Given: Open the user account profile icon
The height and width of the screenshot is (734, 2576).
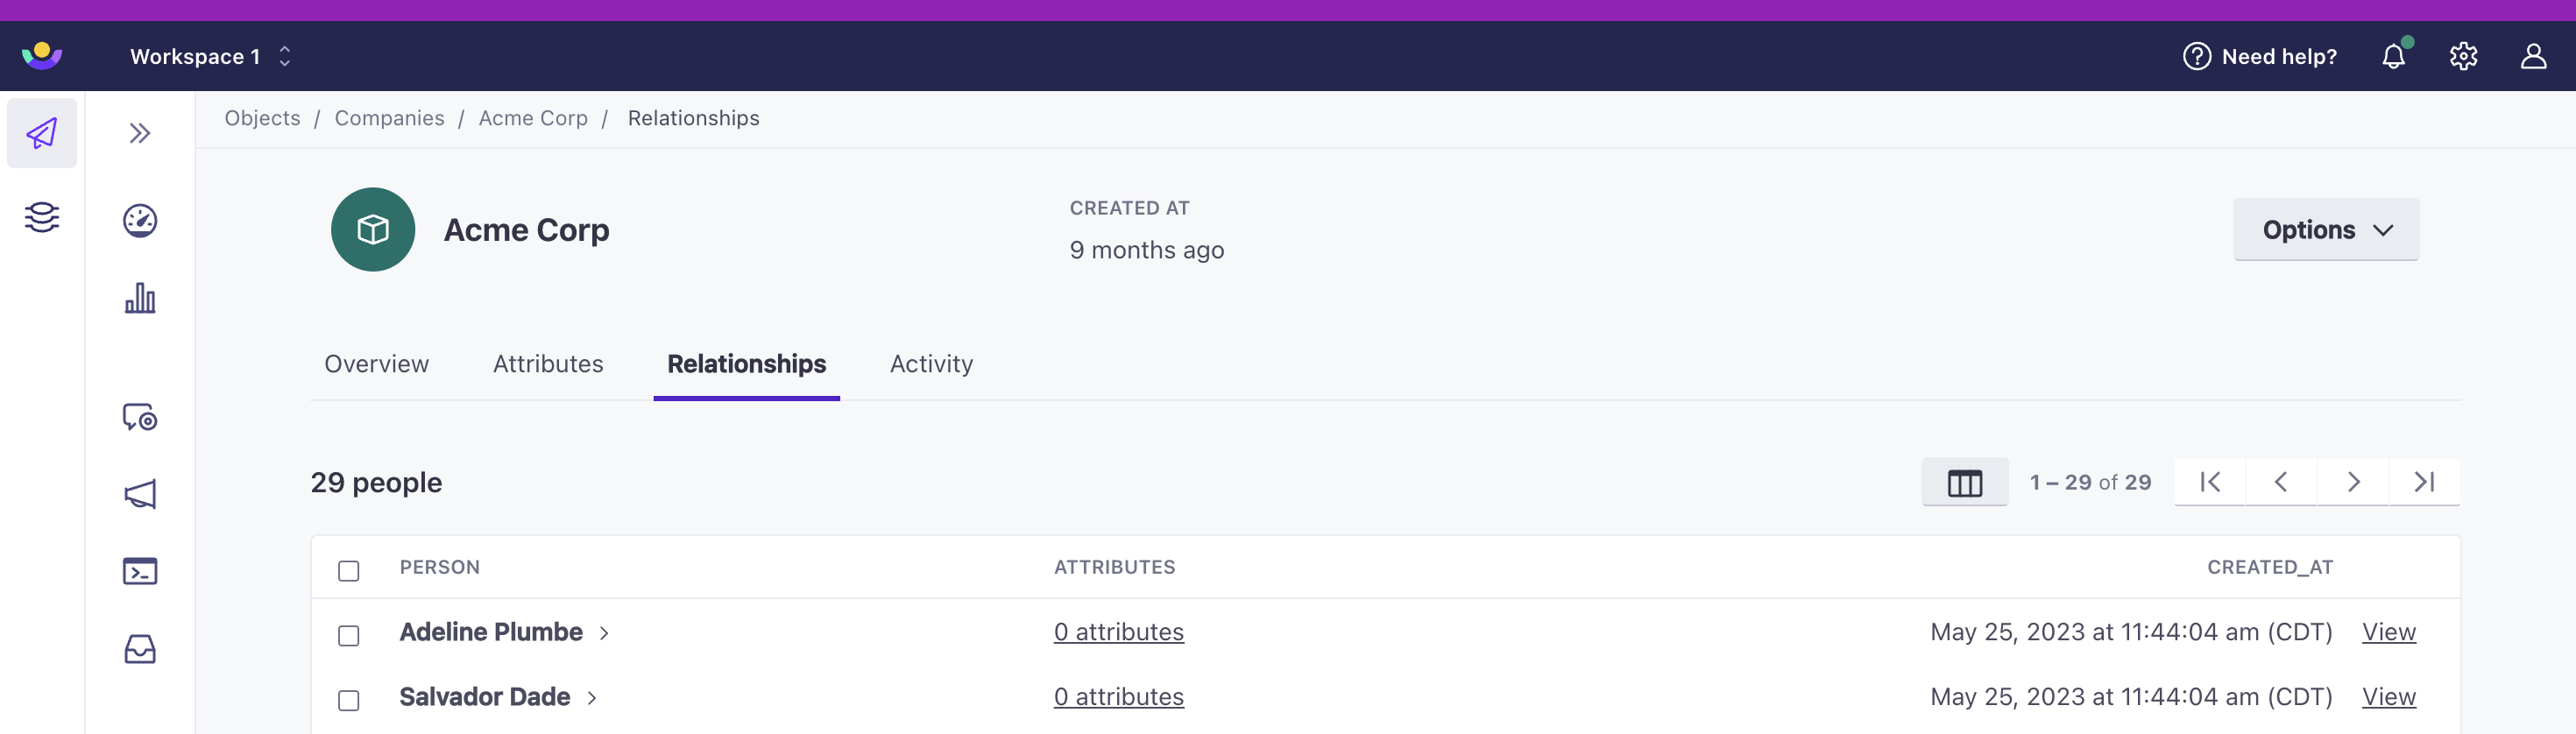Looking at the screenshot, I should pyautogui.click(x=2532, y=57).
